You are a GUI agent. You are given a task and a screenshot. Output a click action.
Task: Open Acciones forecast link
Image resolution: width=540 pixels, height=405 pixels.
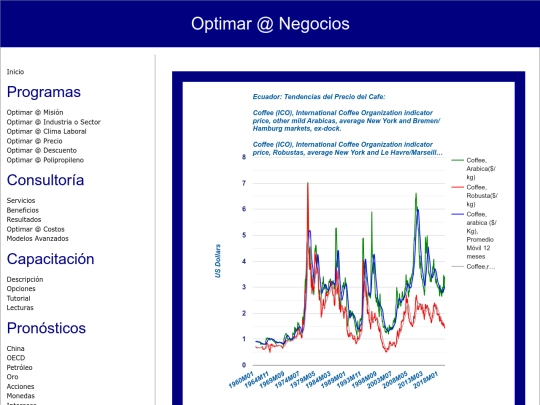coord(20,386)
